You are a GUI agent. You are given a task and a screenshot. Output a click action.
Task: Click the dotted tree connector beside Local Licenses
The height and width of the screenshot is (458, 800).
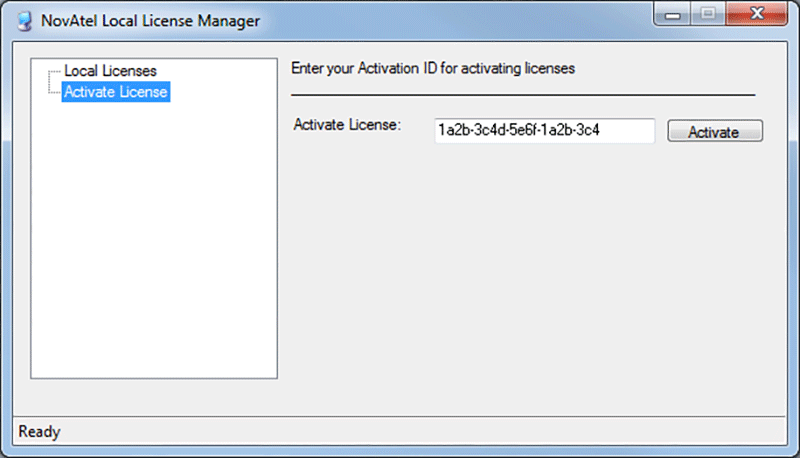55,71
